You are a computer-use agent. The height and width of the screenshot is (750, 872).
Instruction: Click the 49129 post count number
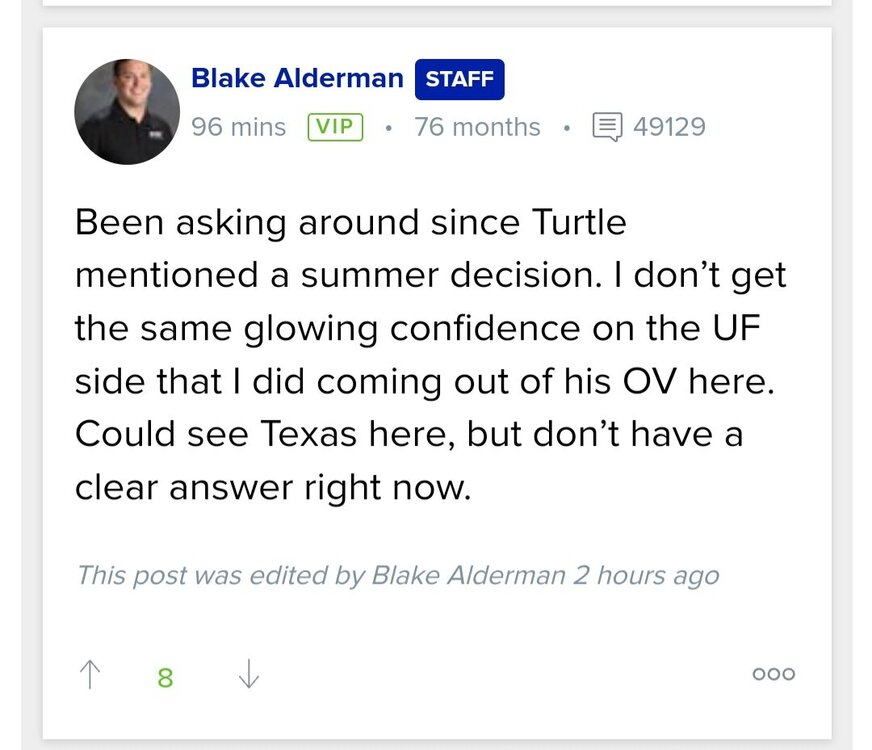click(x=669, y=127)
